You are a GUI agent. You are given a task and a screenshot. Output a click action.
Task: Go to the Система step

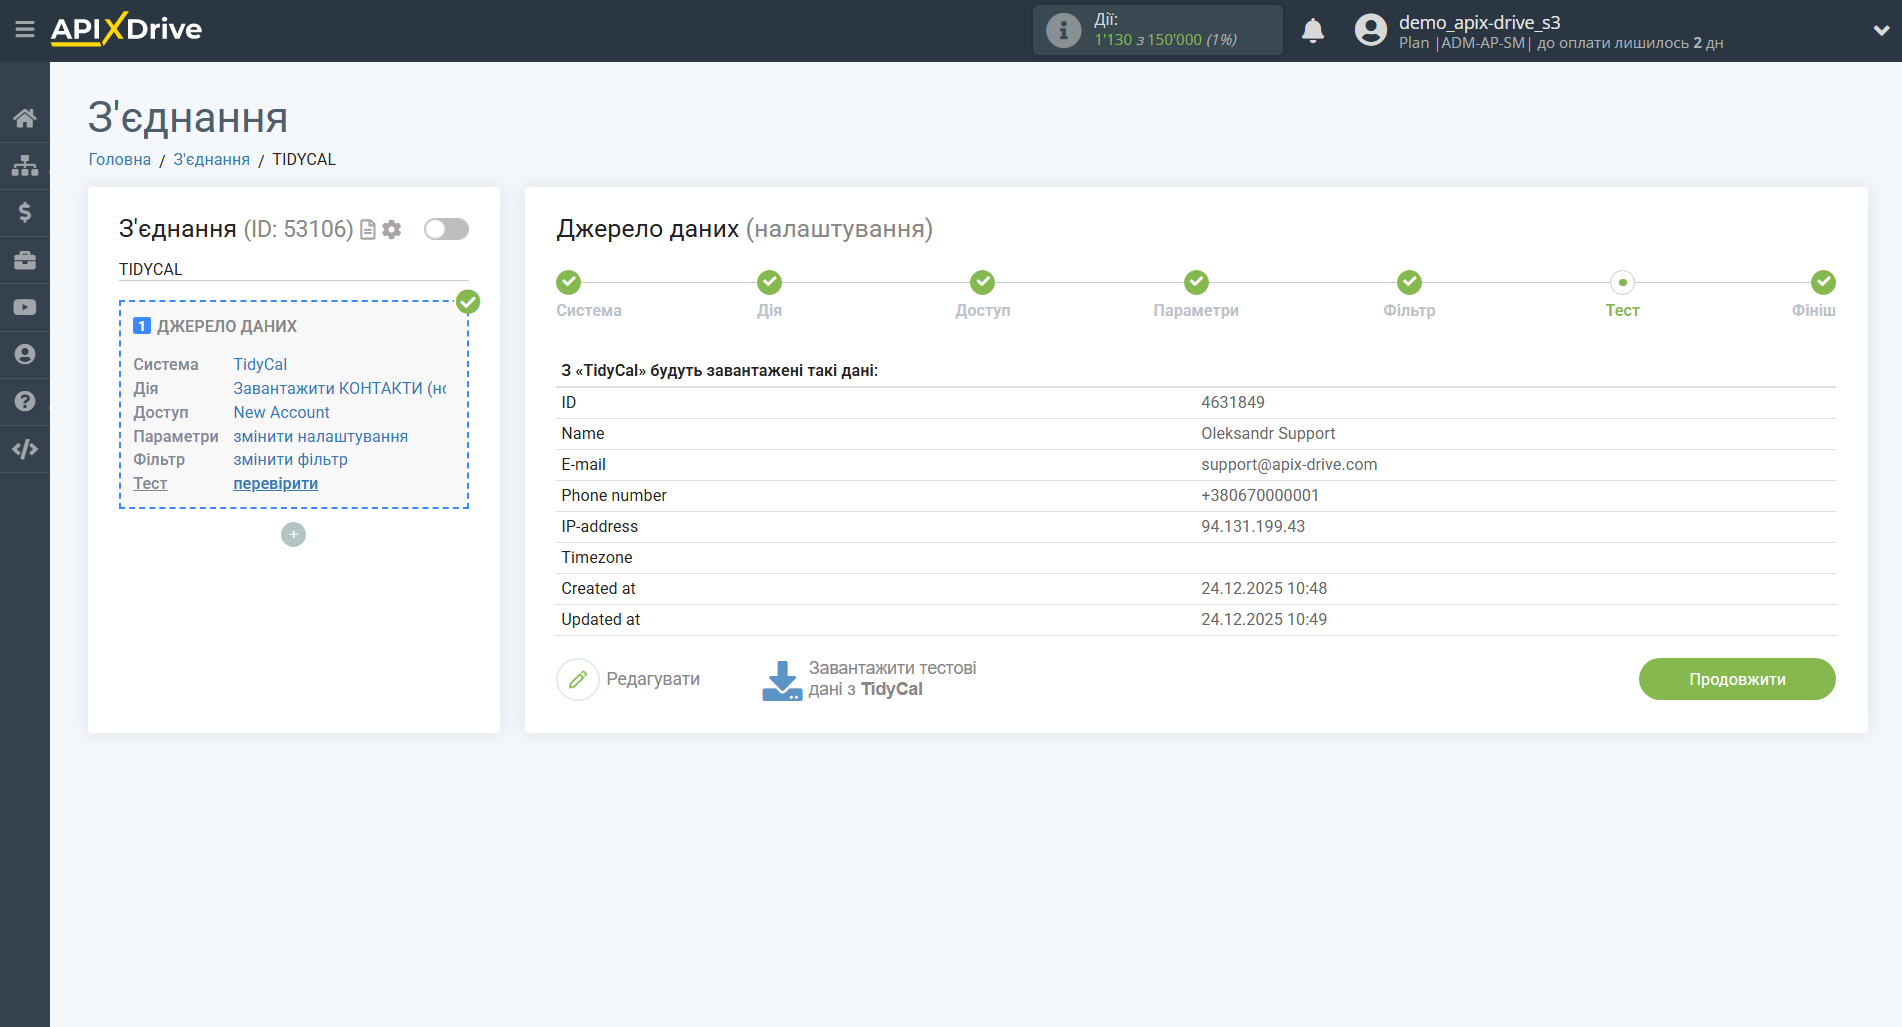[x=568, y=283]
